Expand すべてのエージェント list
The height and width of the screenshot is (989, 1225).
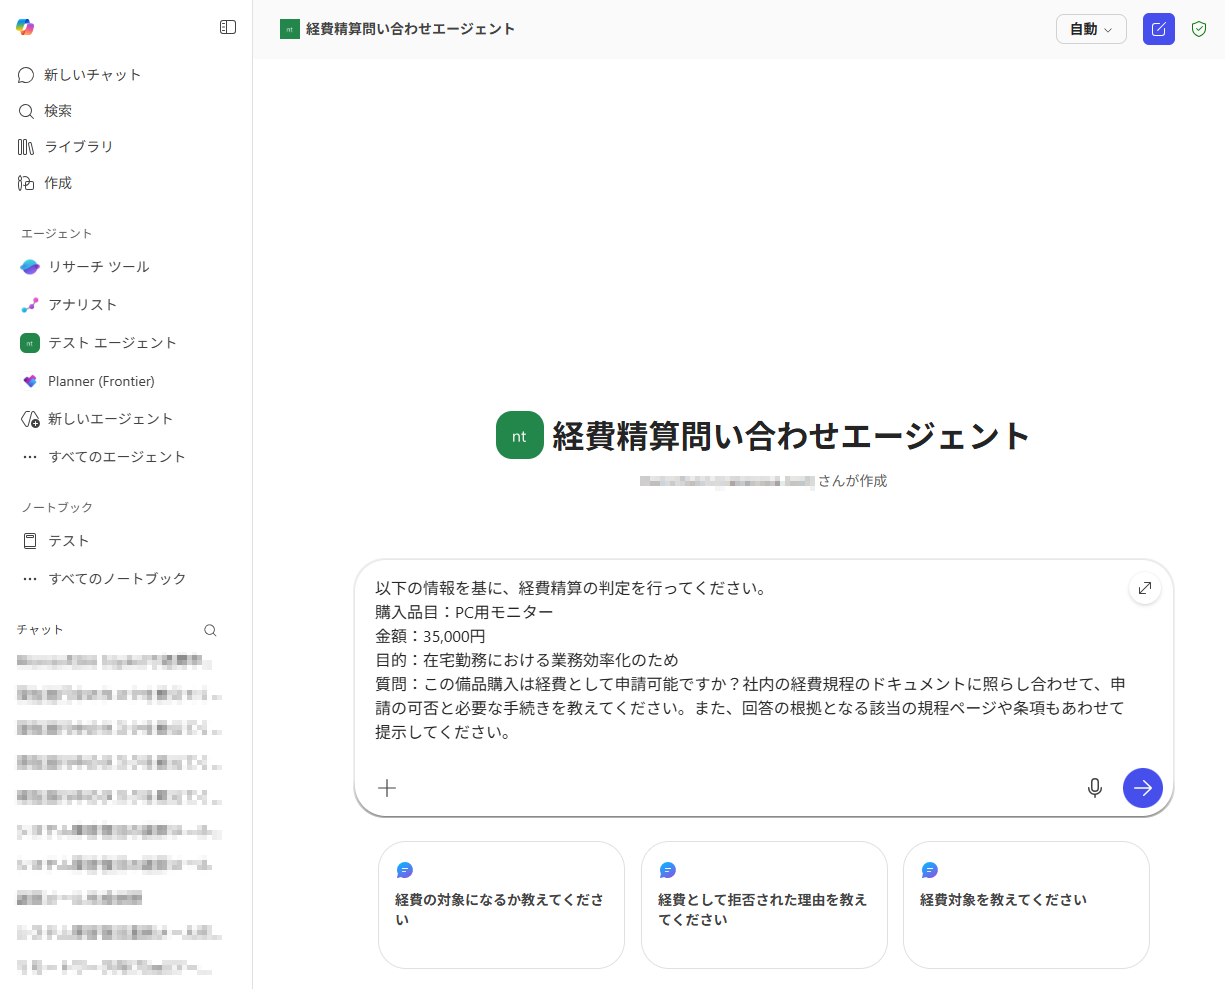pos(116,457)
